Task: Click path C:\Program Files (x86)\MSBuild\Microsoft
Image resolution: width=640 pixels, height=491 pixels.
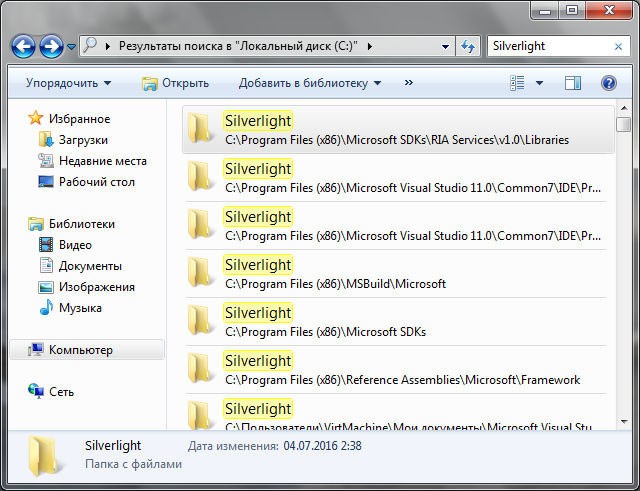Action: coord(335,284)
